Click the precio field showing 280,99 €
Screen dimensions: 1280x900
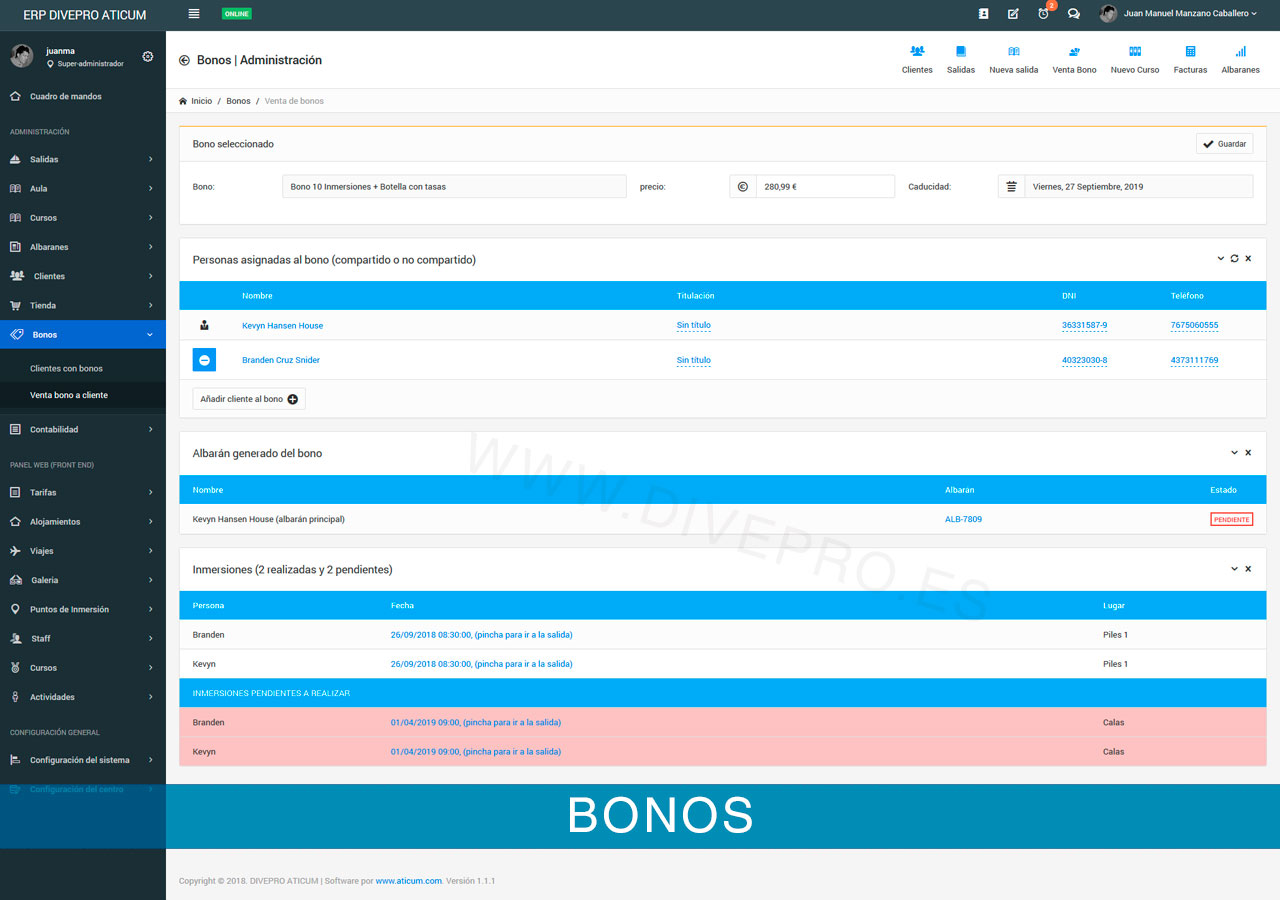[x=825, y=186]
